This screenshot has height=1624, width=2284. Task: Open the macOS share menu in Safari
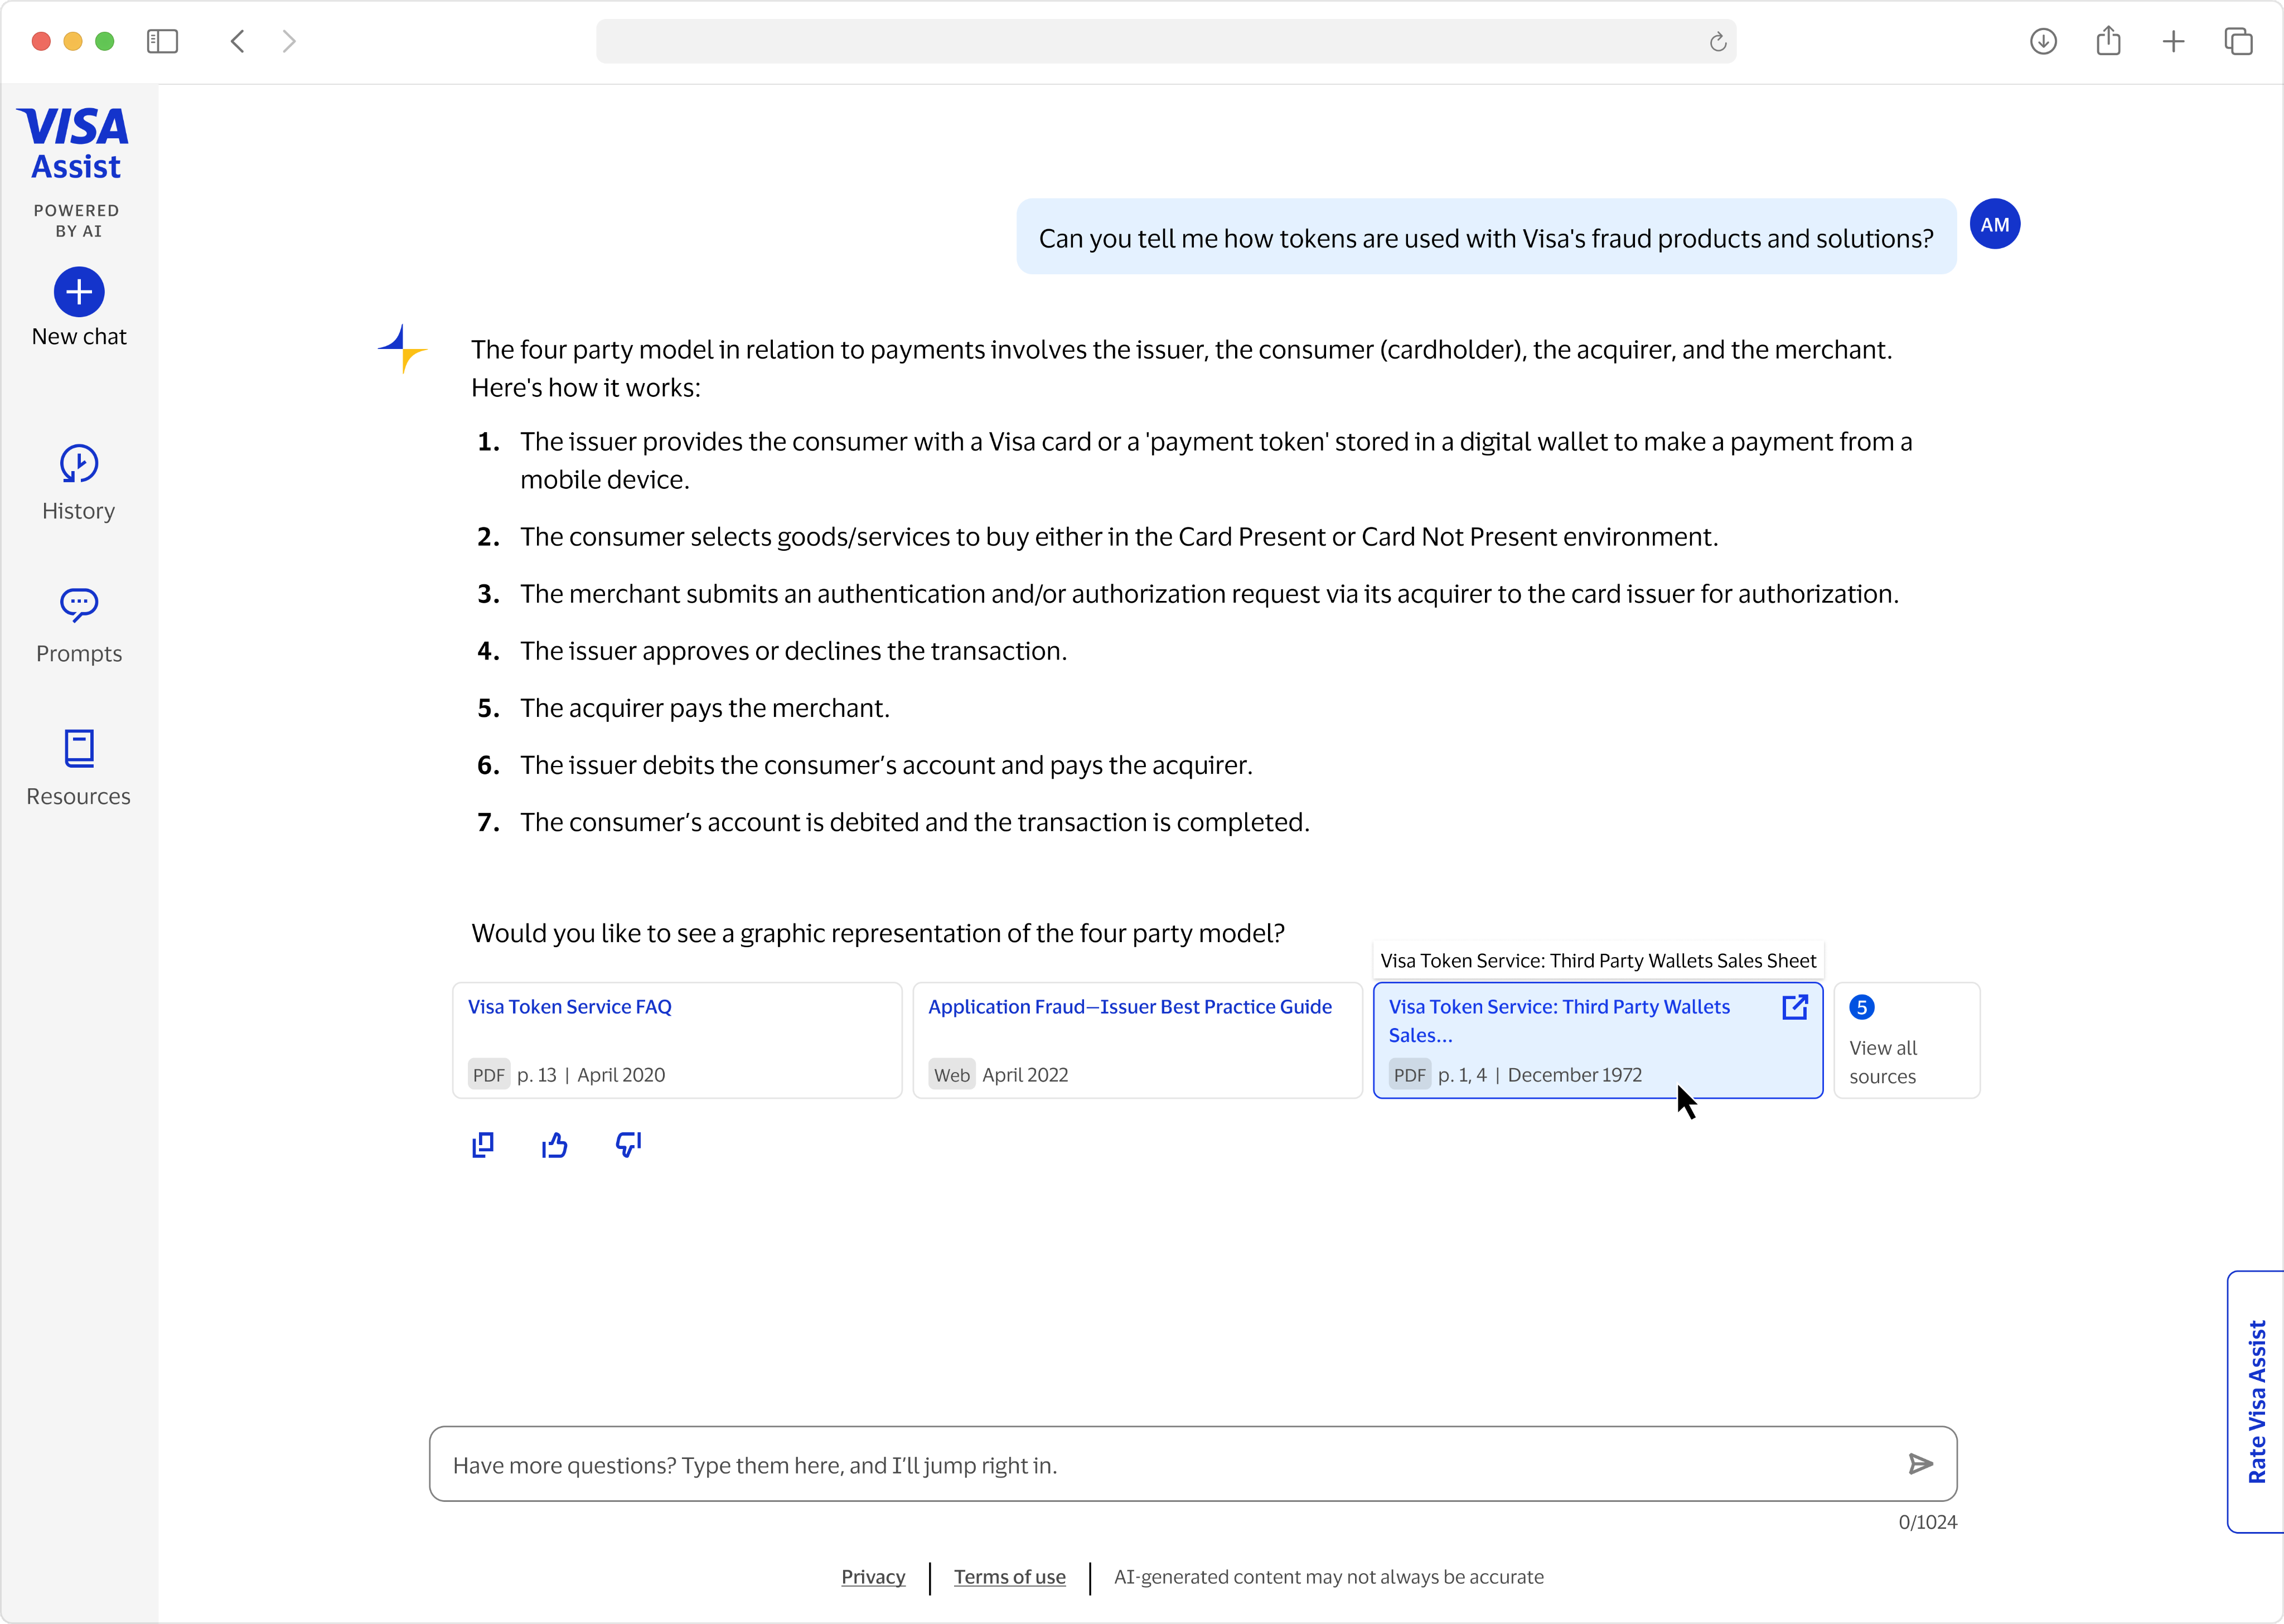point(2109,41)
